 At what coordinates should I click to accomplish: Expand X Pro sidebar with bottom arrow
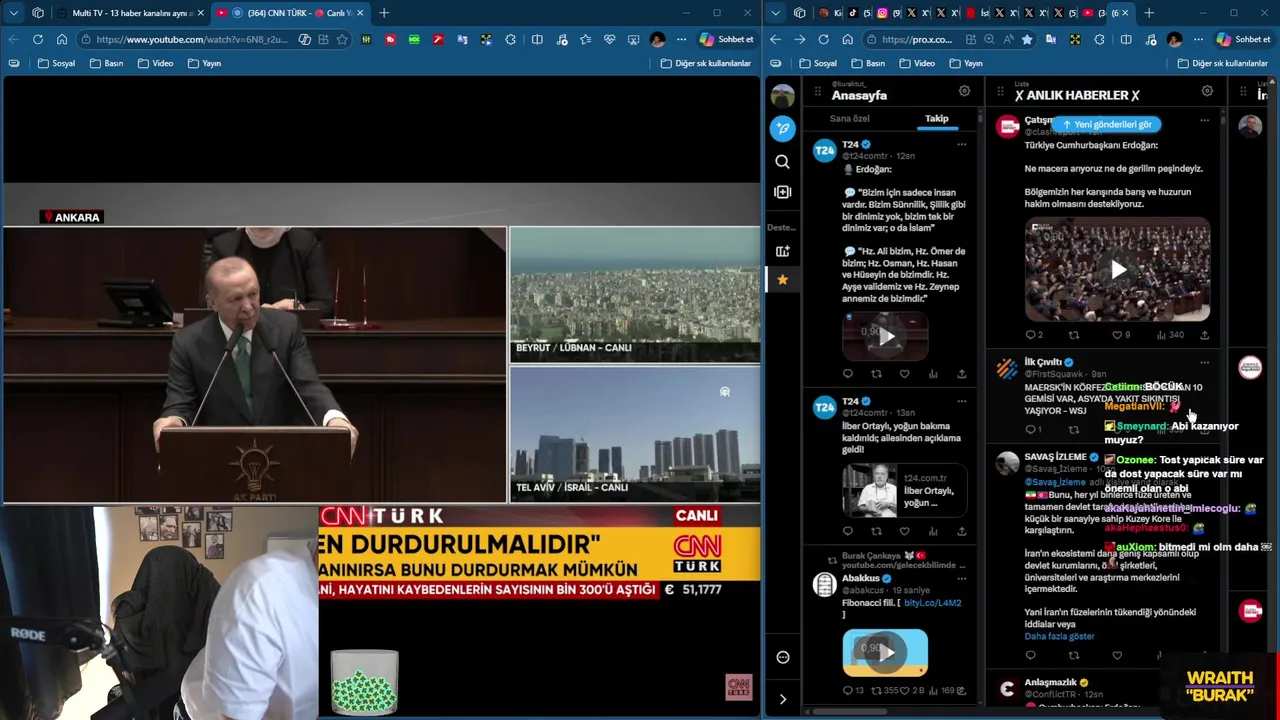coord(783,699)
